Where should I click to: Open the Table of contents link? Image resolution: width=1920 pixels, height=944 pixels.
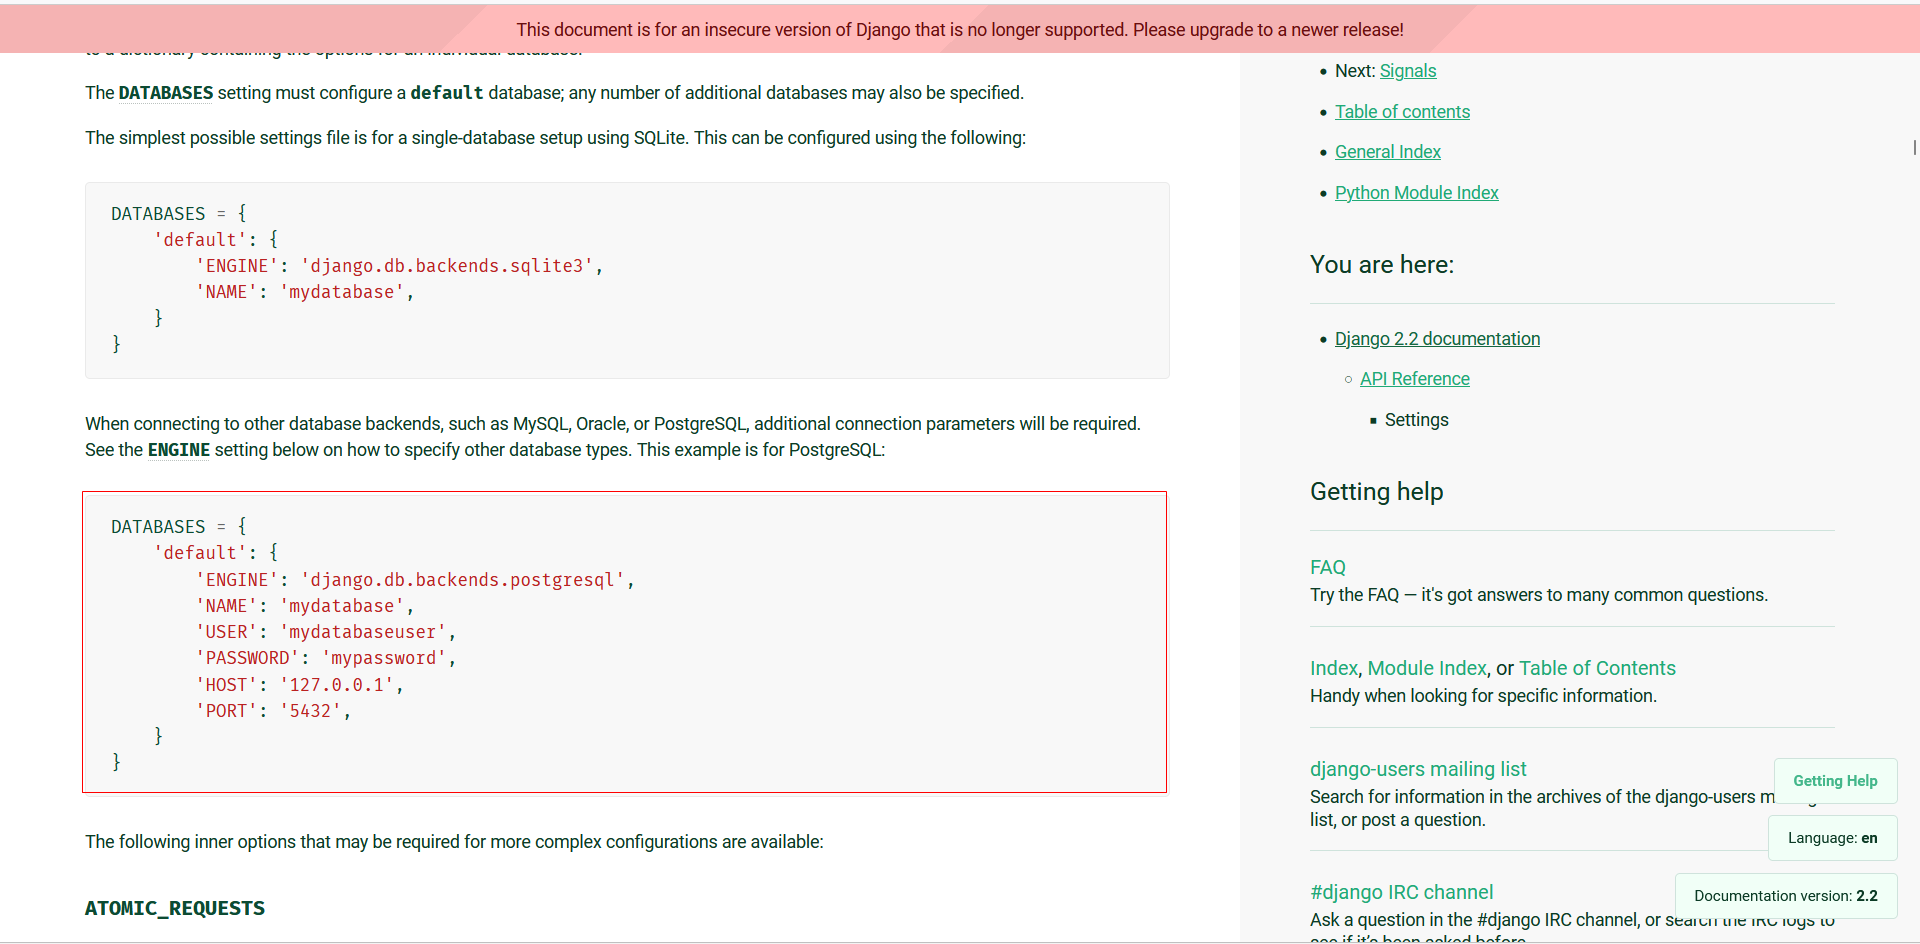(x=1402, y=112)
